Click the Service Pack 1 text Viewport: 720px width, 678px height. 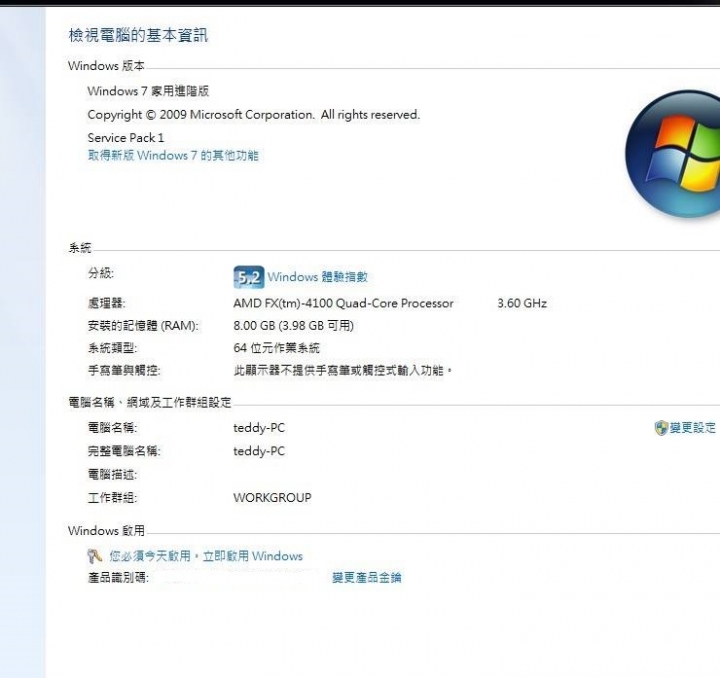(x=126, y=138)
